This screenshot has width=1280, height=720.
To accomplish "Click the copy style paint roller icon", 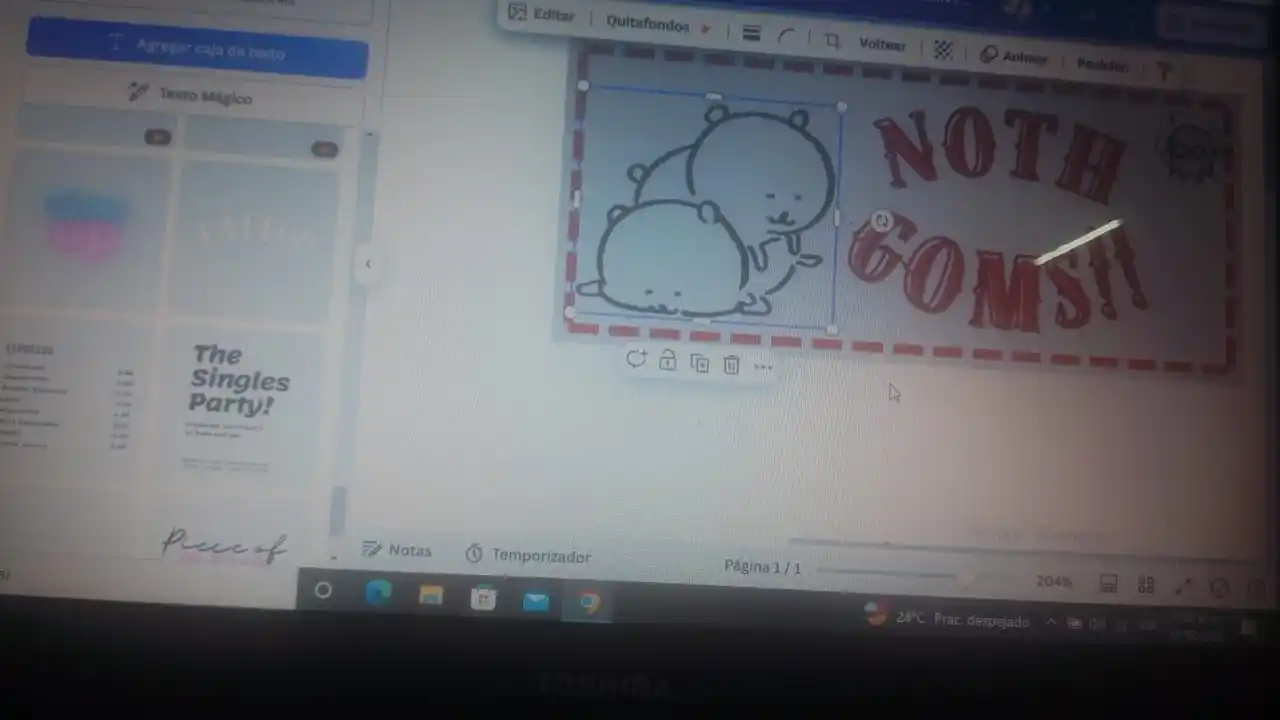I will click(x=1163, y=70).
